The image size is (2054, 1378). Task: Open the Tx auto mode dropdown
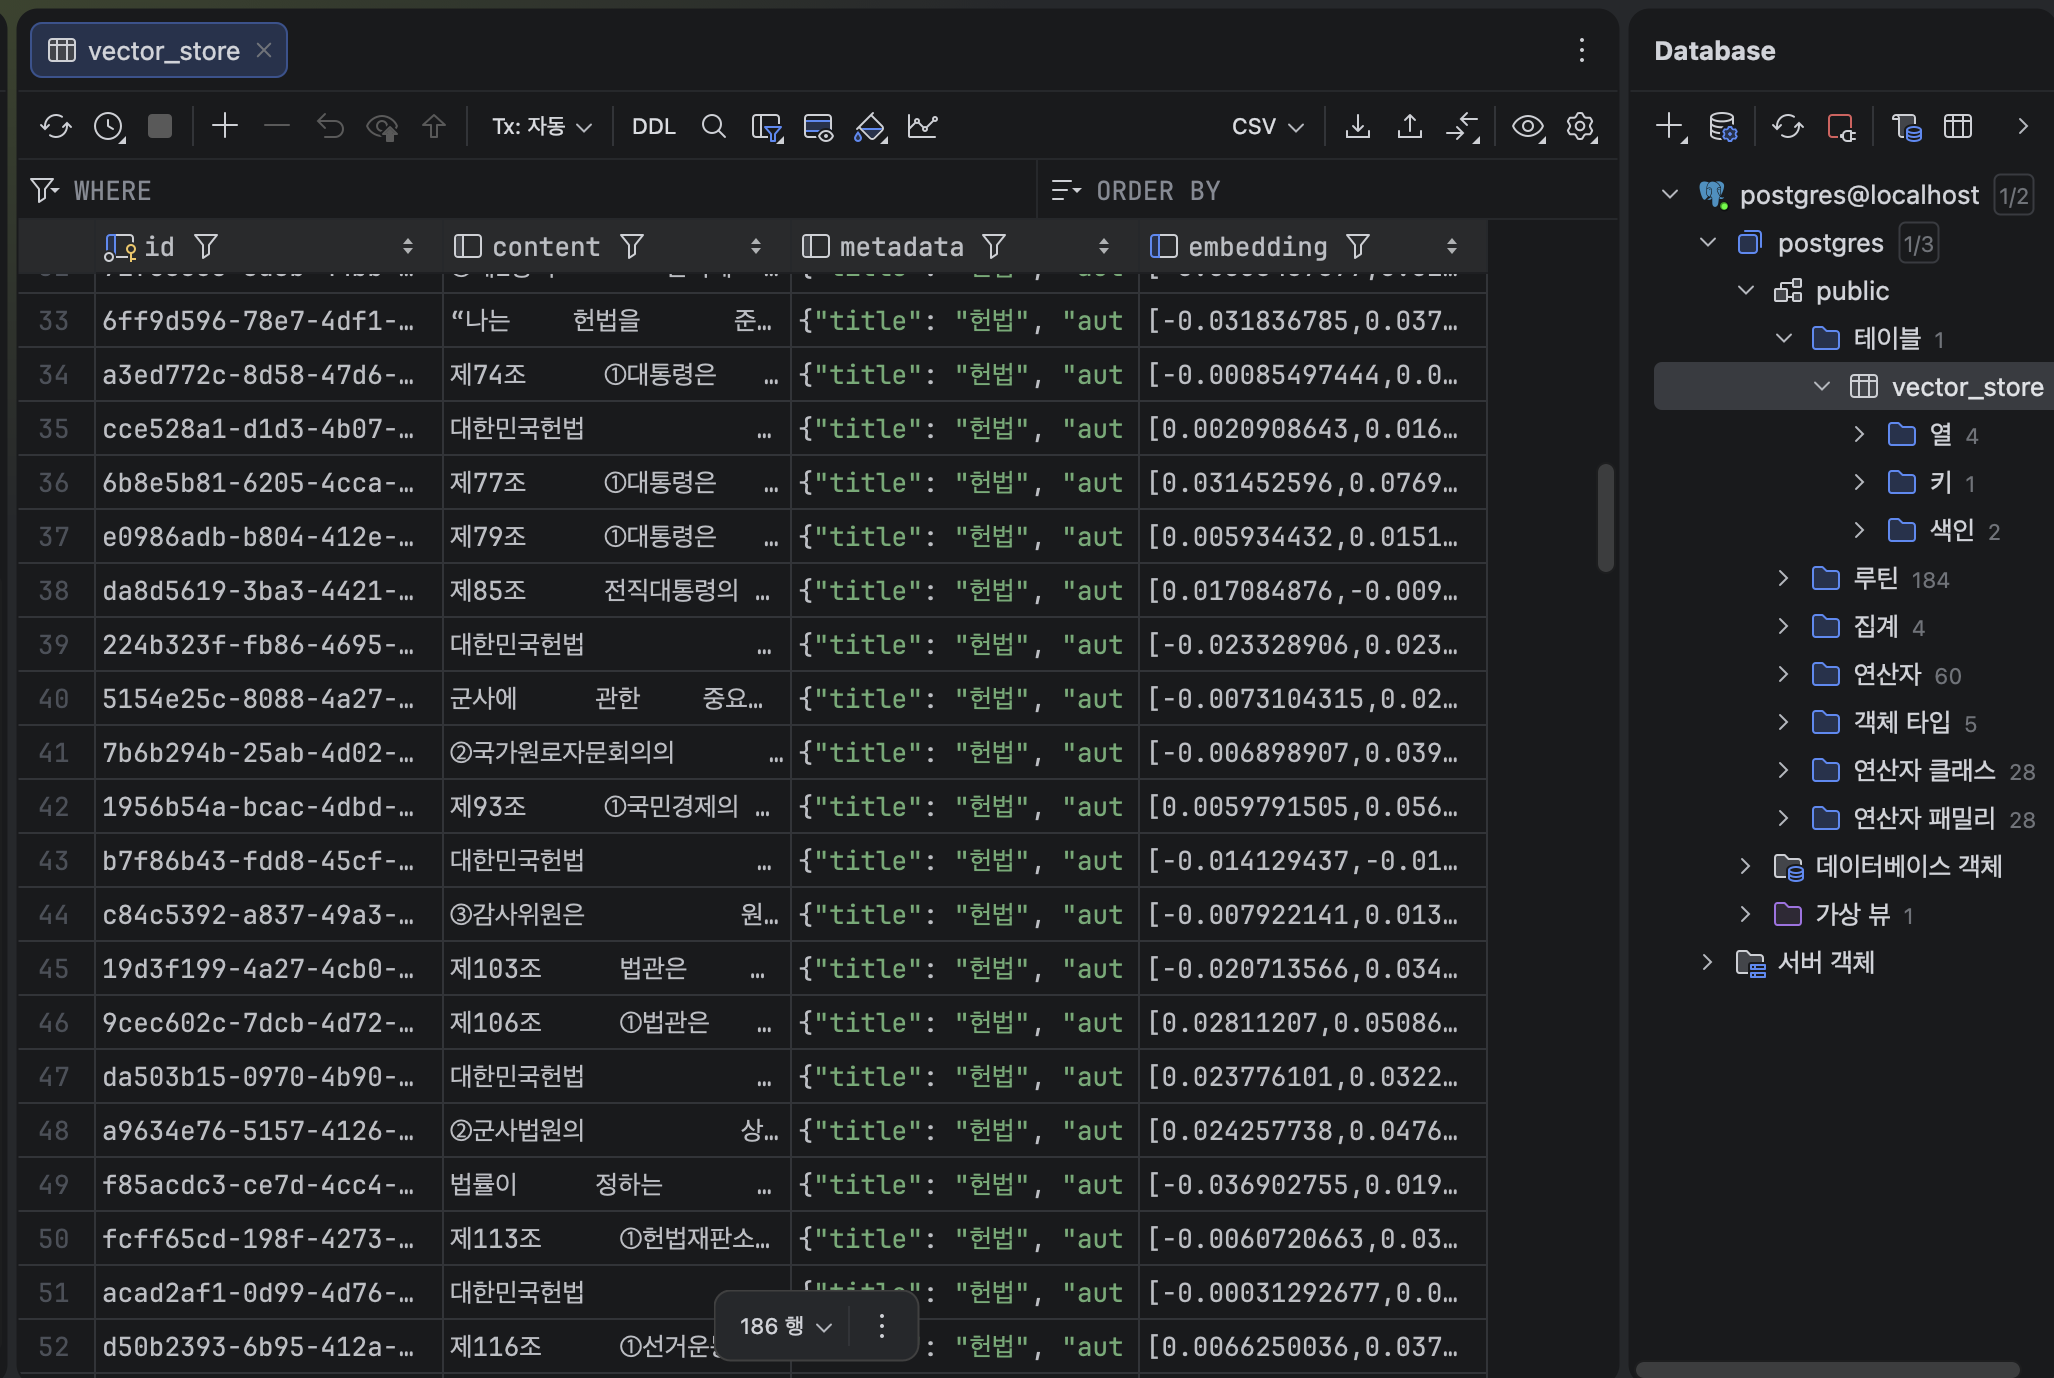coord(541,126)
